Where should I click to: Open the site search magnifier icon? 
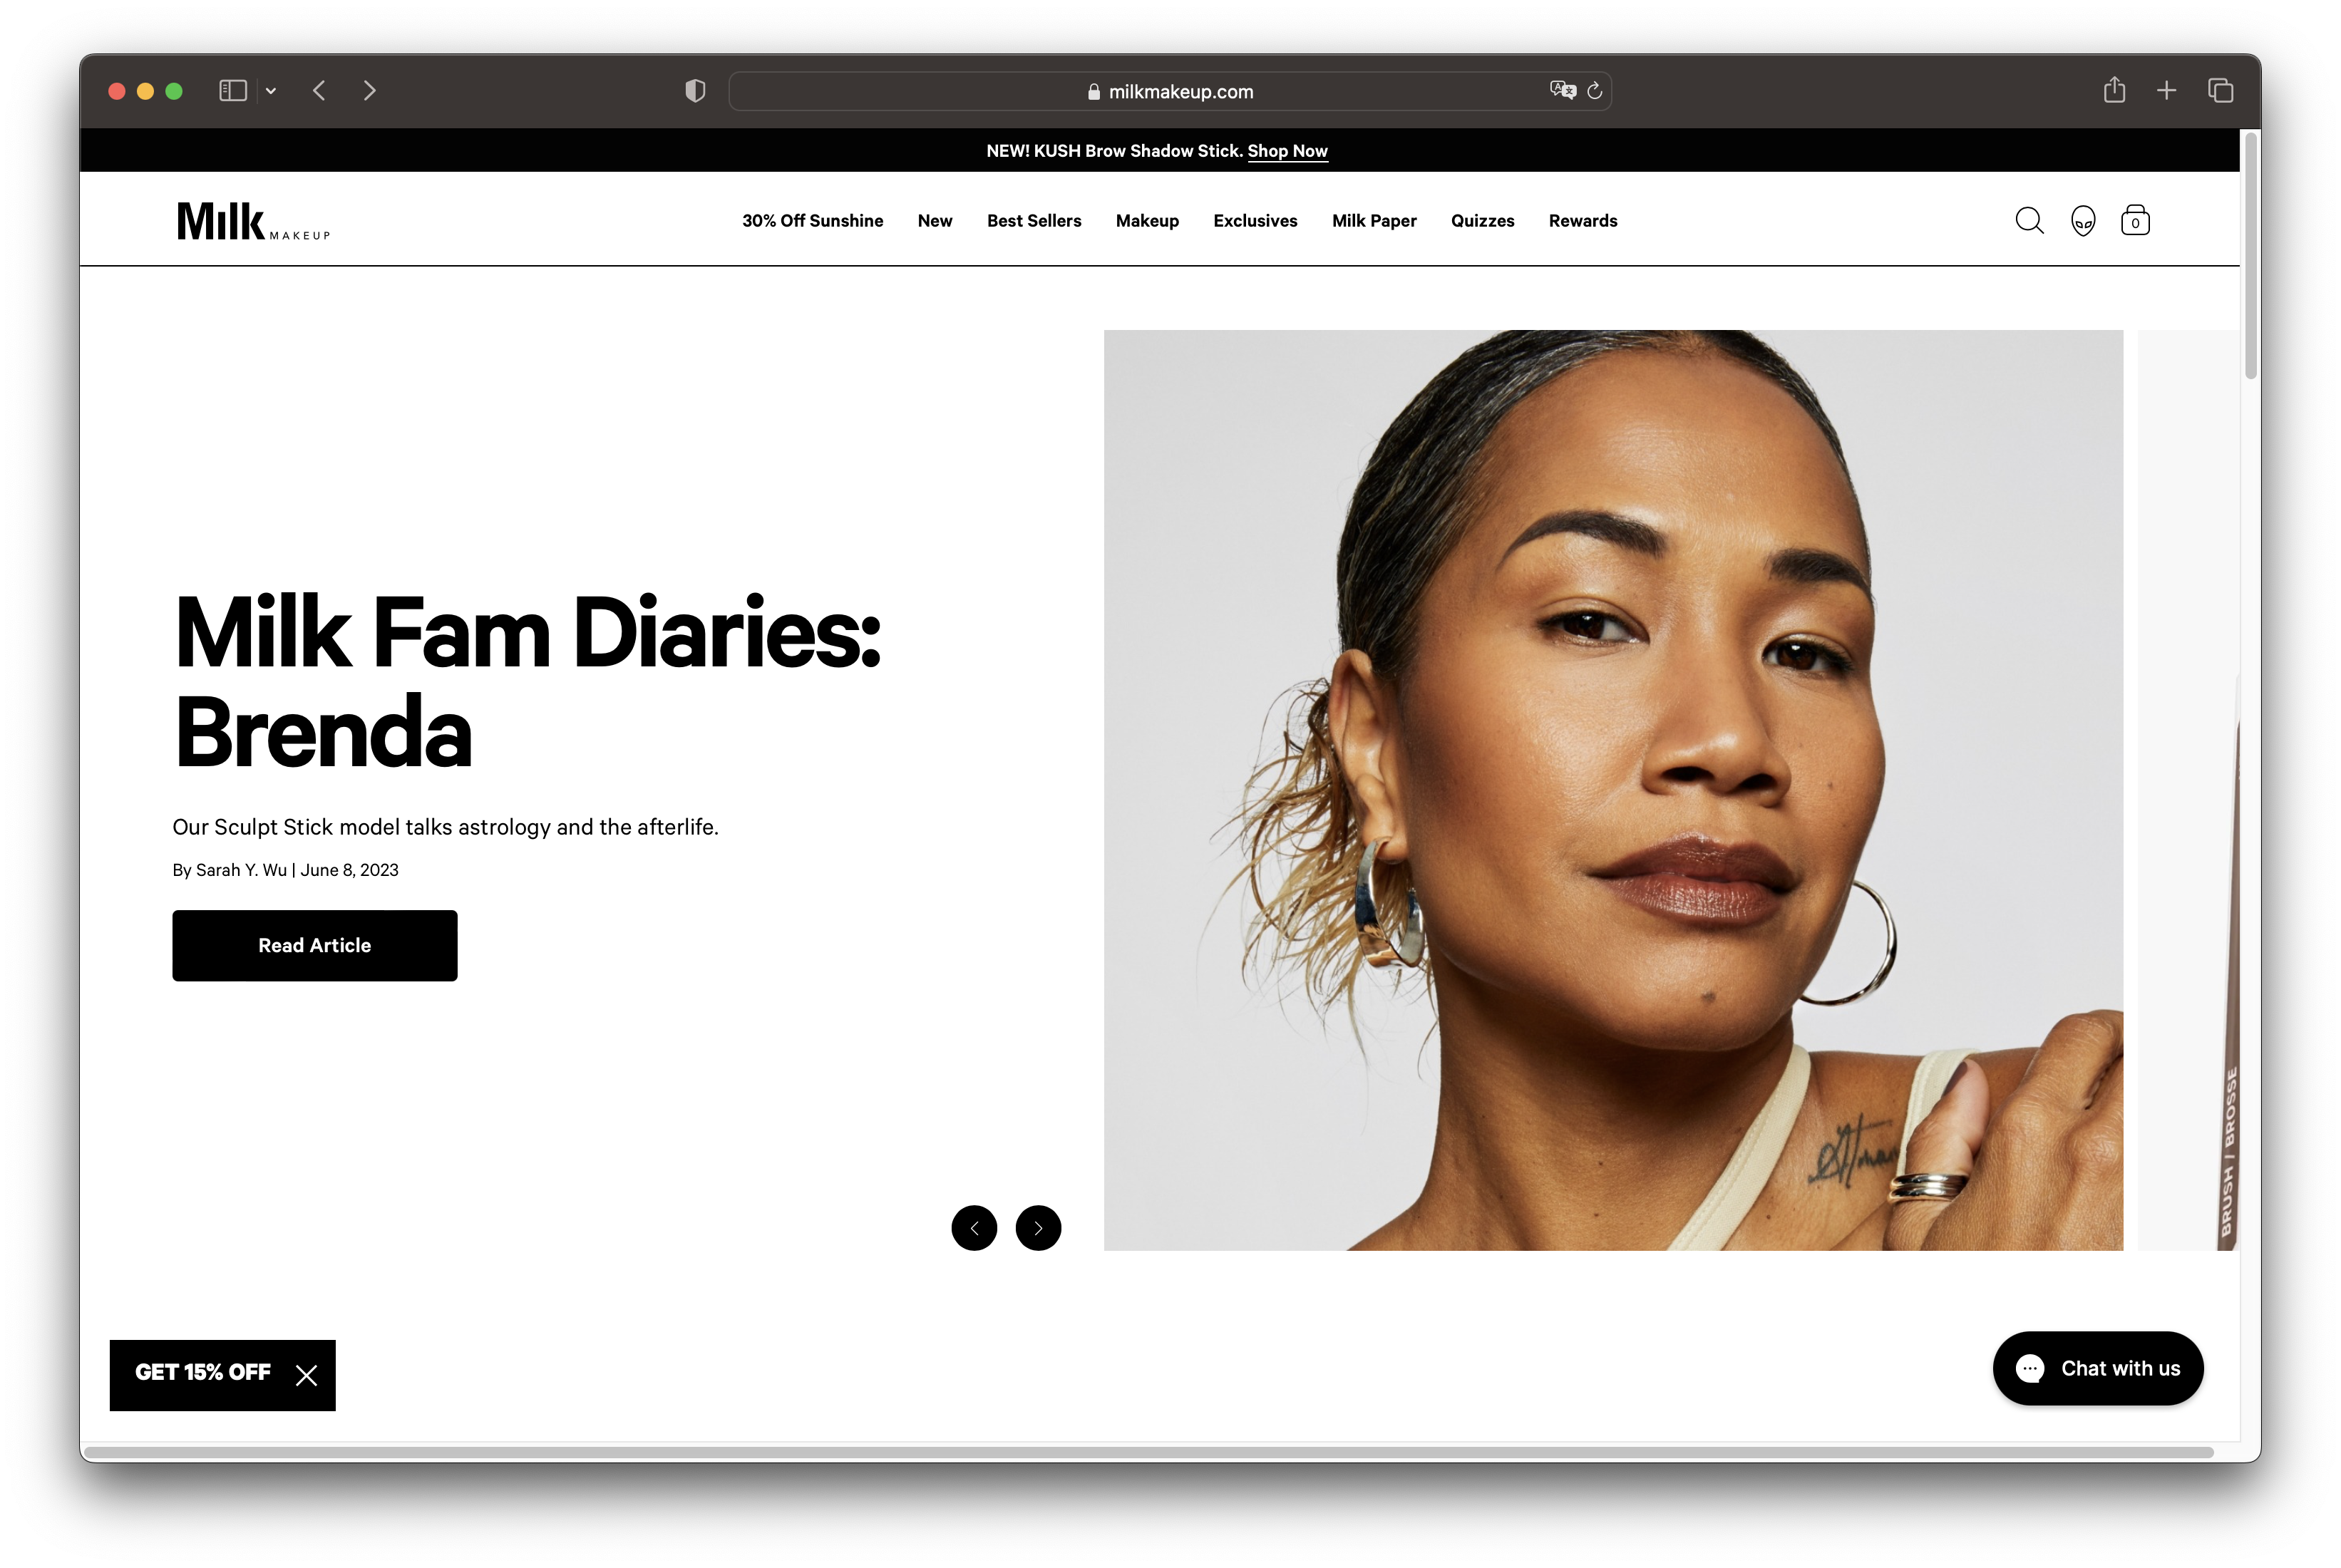coord(2029,220)
